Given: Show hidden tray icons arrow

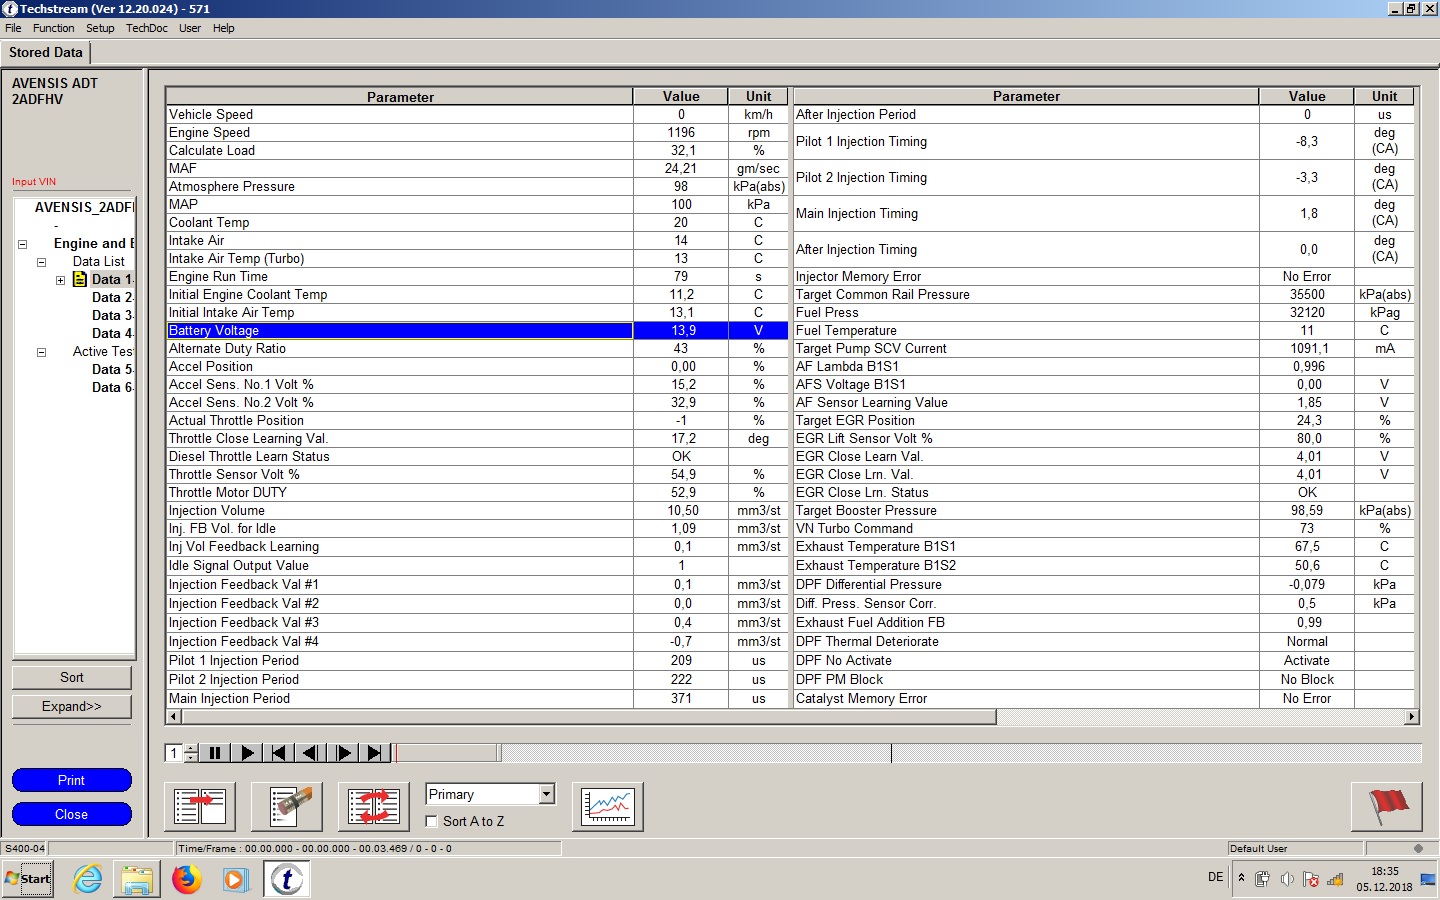Looking at the screenshot, I should (x=1241, y=877).
